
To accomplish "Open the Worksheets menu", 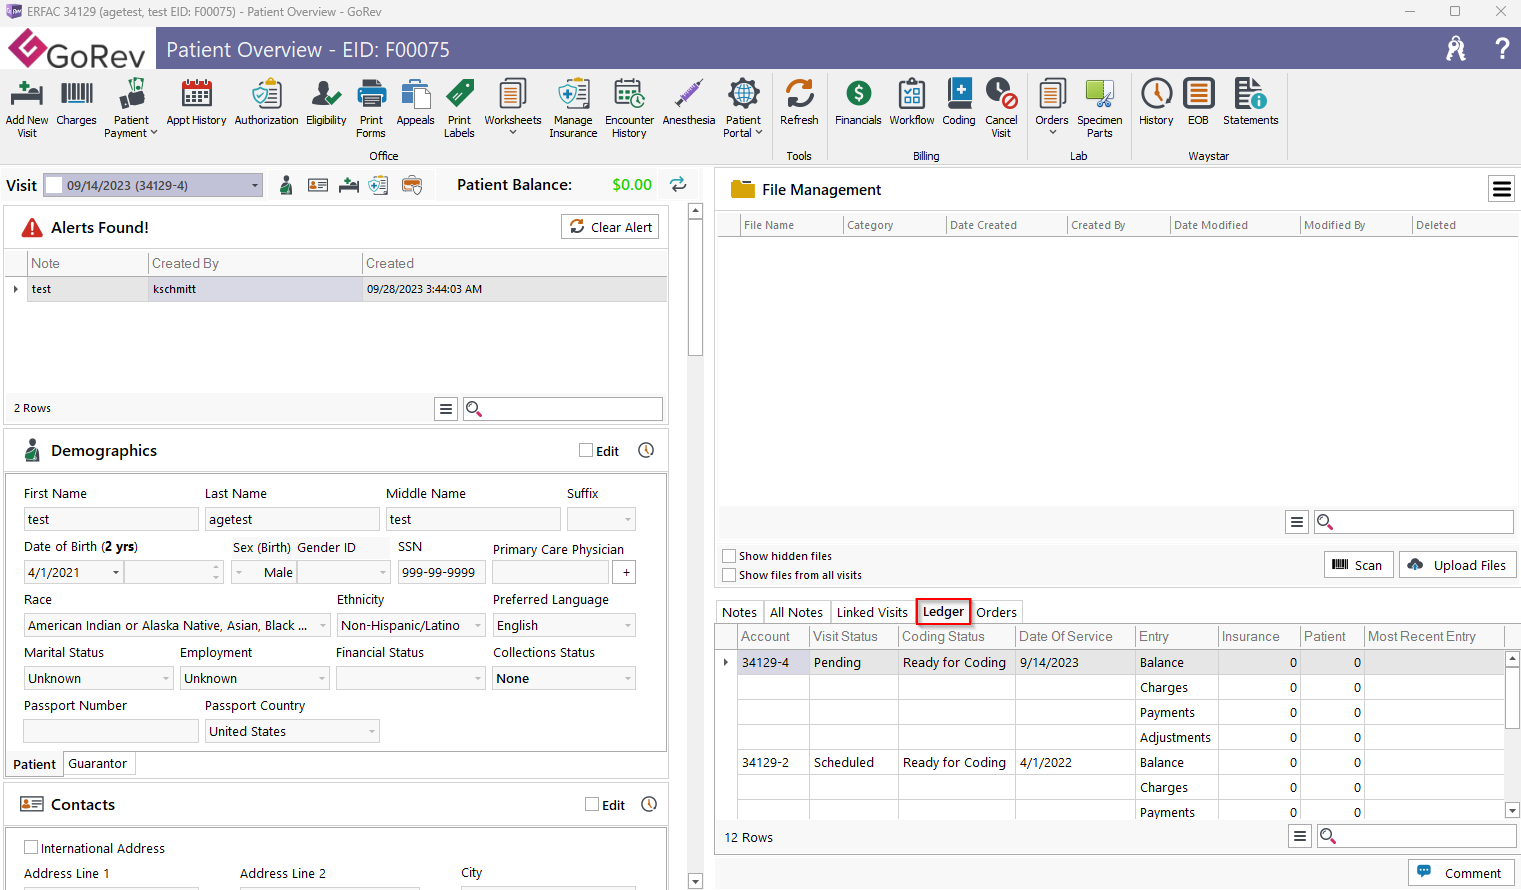I will click(x=513, y=108).
